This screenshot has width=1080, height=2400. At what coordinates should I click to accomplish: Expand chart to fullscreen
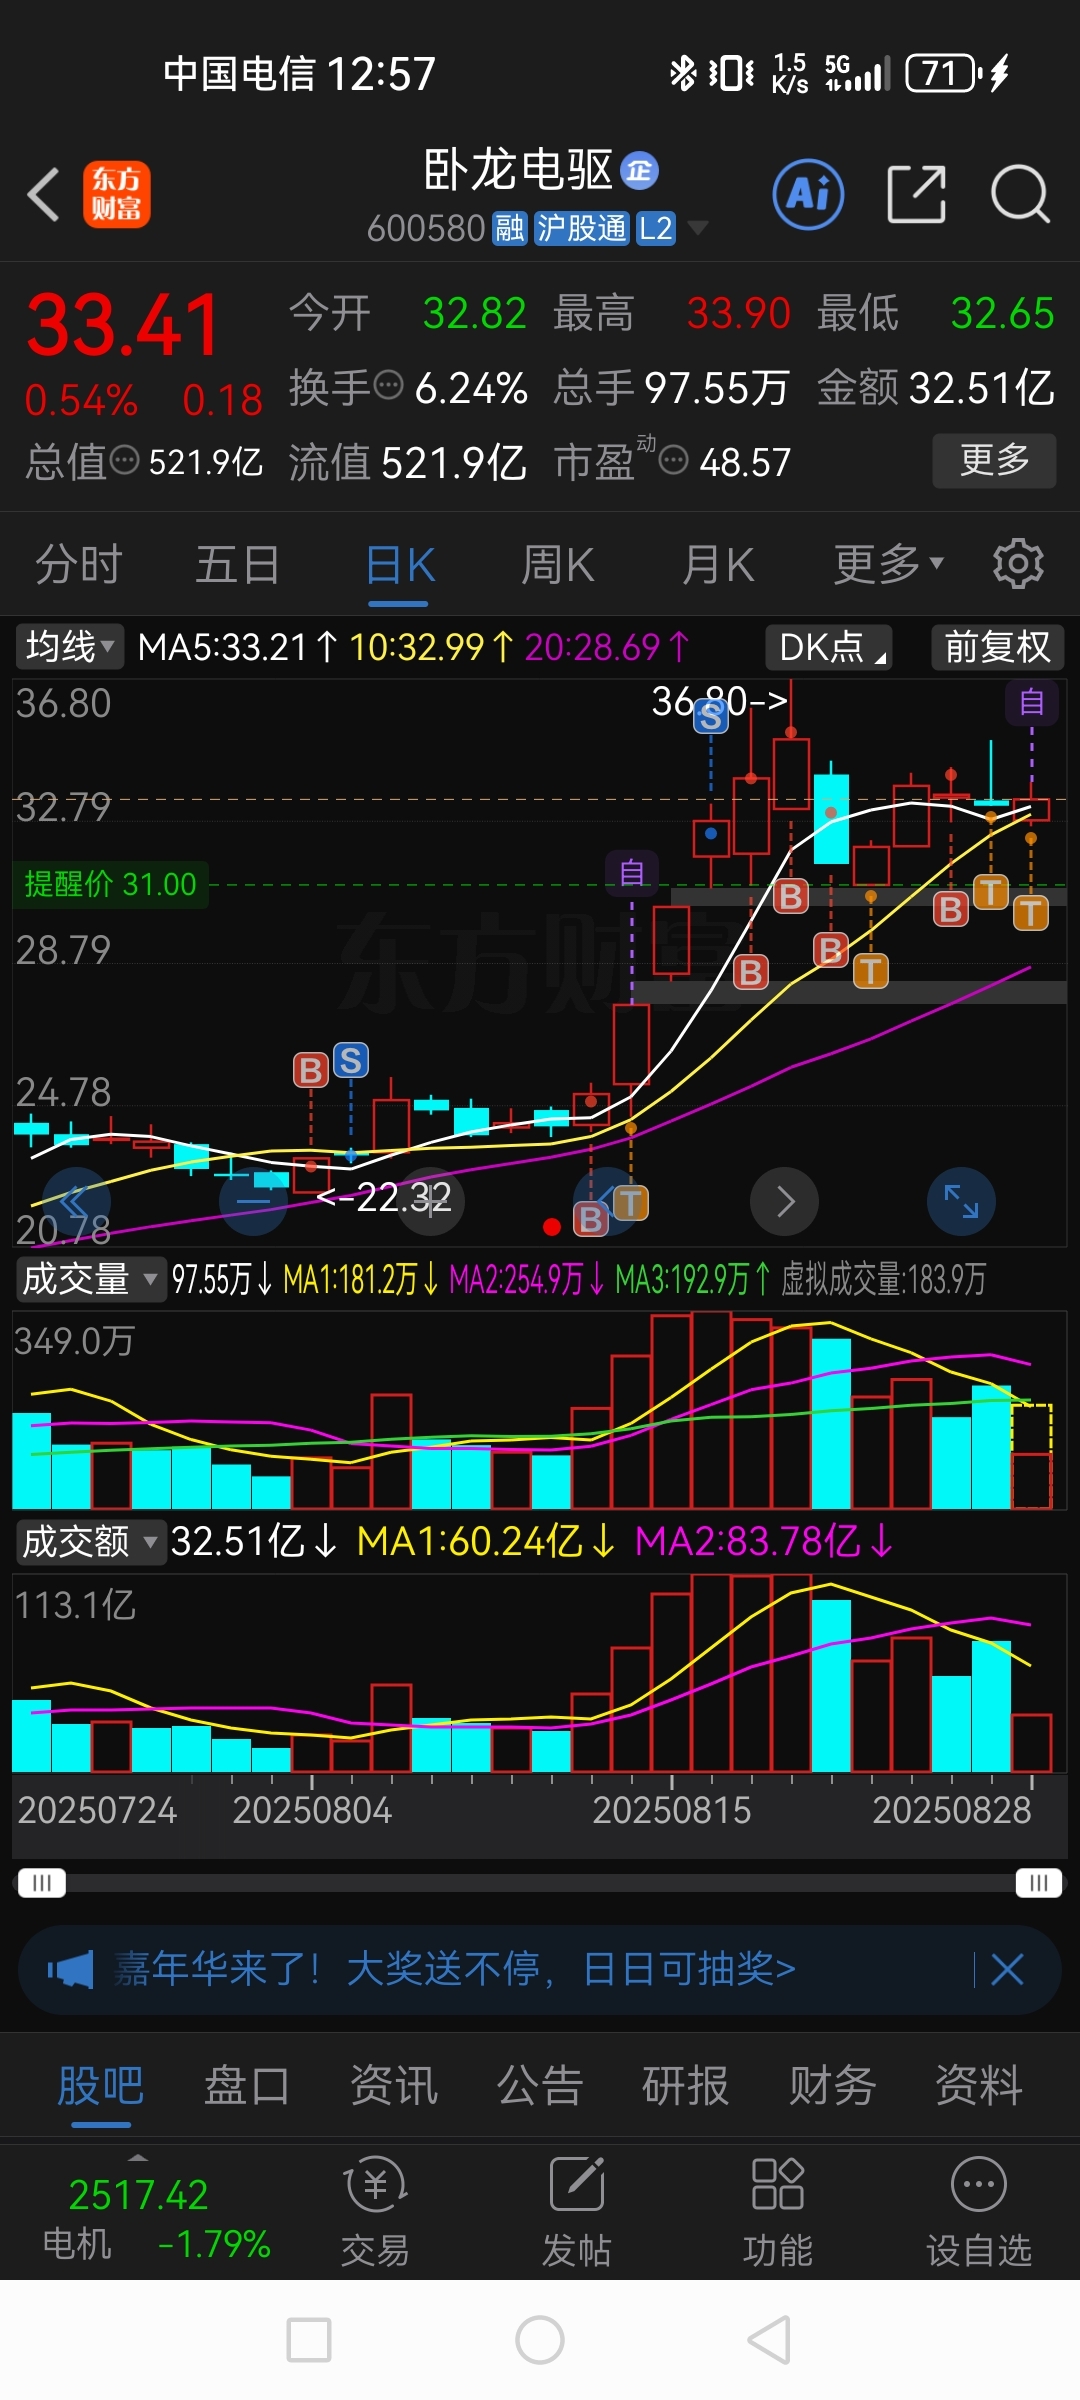click(x=961, y=1200)
